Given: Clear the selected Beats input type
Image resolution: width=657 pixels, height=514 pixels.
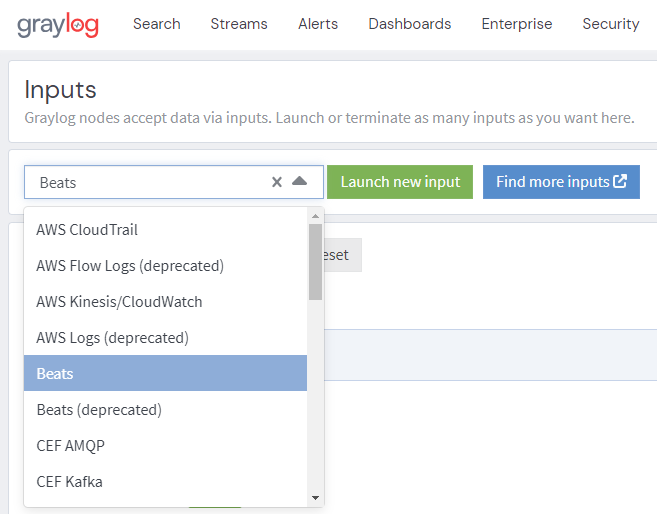Looking at the screenshot, I should (x=277, y=182).
